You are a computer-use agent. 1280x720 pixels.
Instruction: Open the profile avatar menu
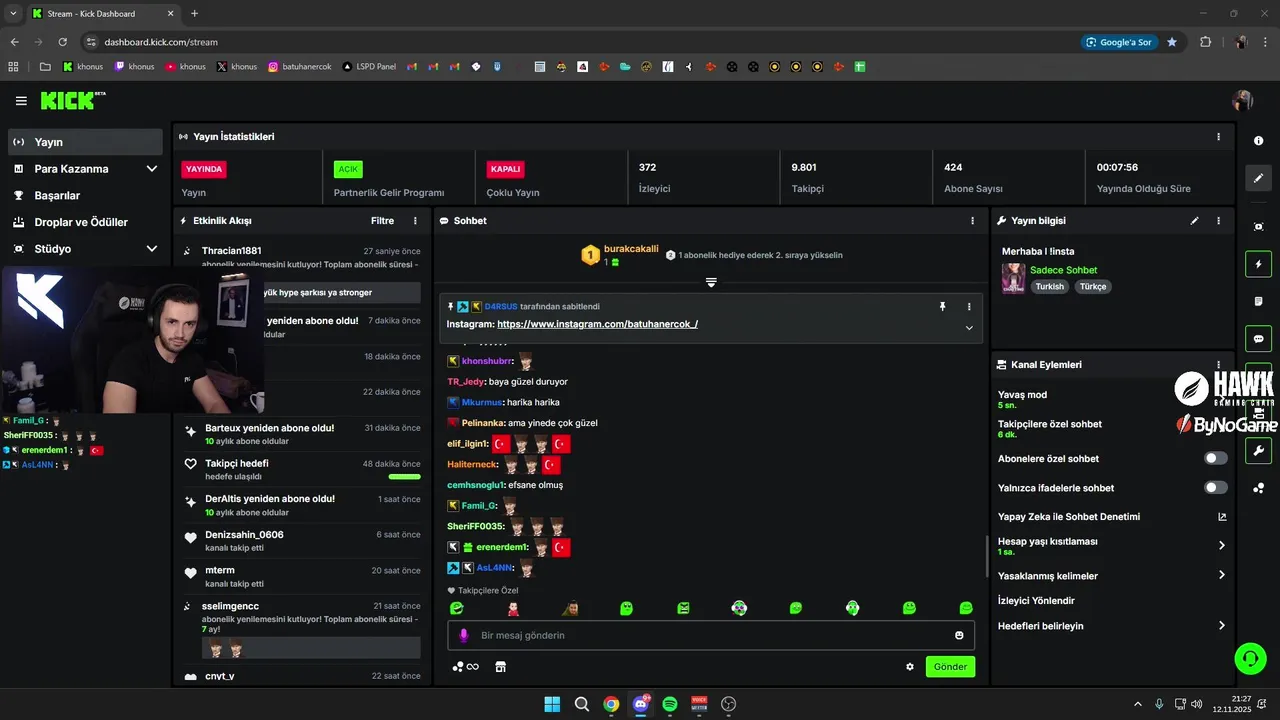tap(1243, 101)
